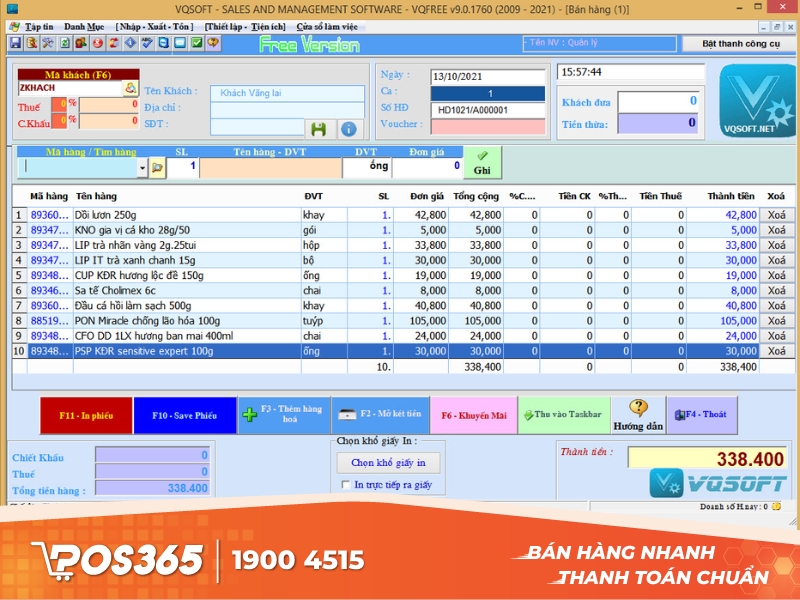Click the Địa chỉ input field
The image size is (800, 600).
click(287, 109)
